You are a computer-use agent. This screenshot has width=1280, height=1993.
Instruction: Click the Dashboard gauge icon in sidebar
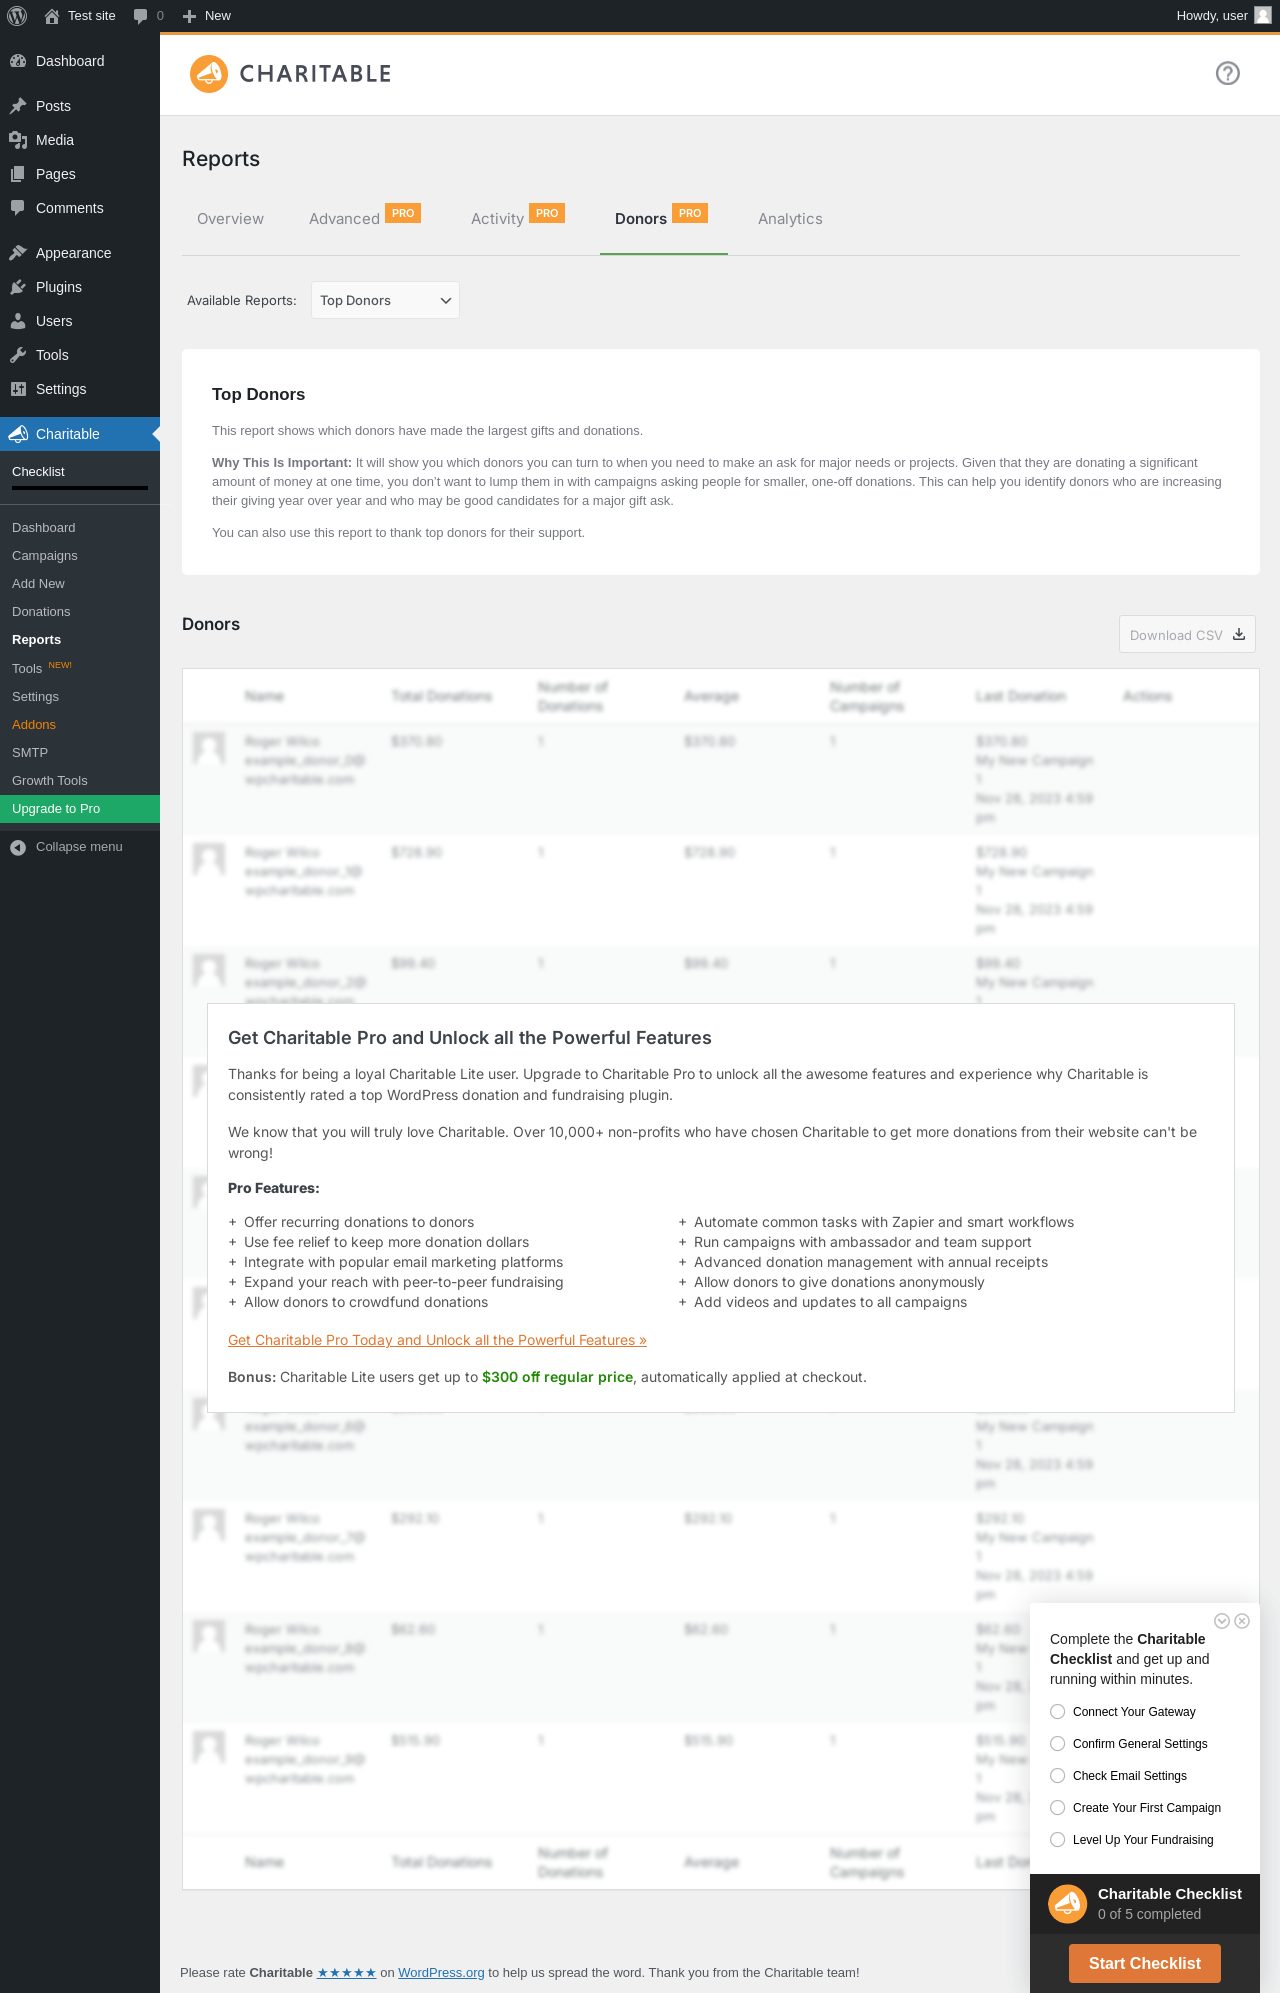point(18,61)
